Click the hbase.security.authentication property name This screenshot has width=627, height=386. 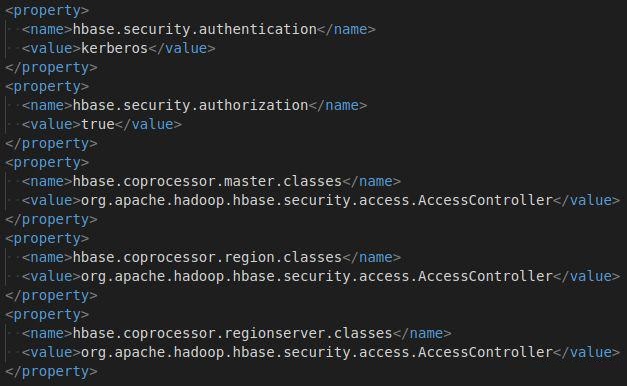(x=195, y=30)
